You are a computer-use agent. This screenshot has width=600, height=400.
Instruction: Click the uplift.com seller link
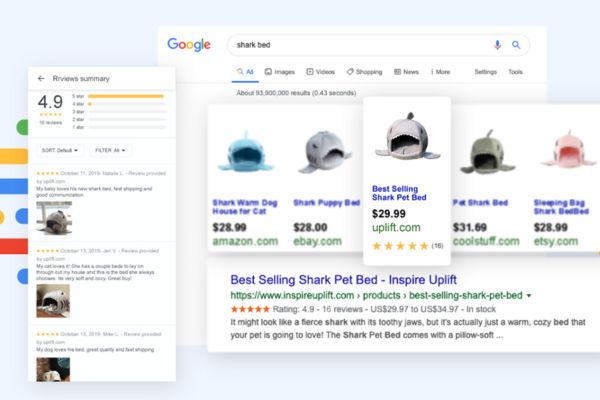coord(396,227)
